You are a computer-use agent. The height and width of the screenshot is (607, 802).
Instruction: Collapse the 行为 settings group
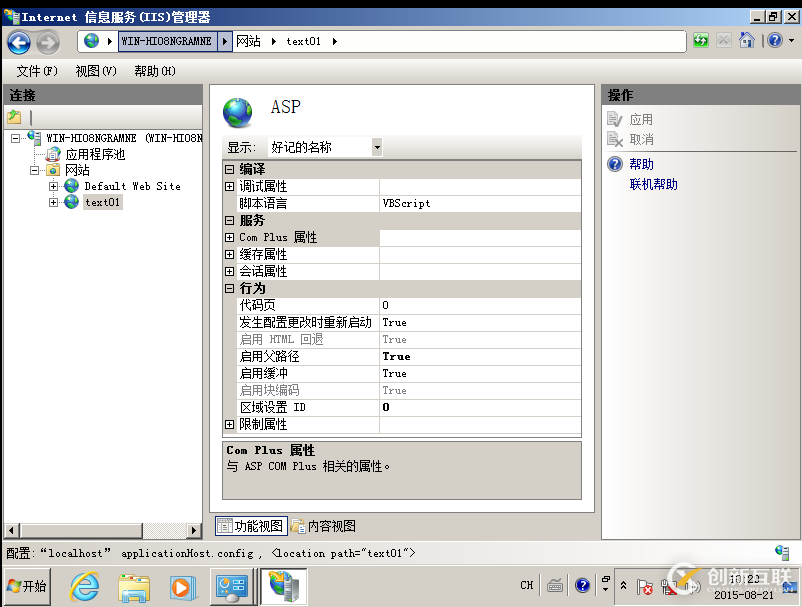229,288
